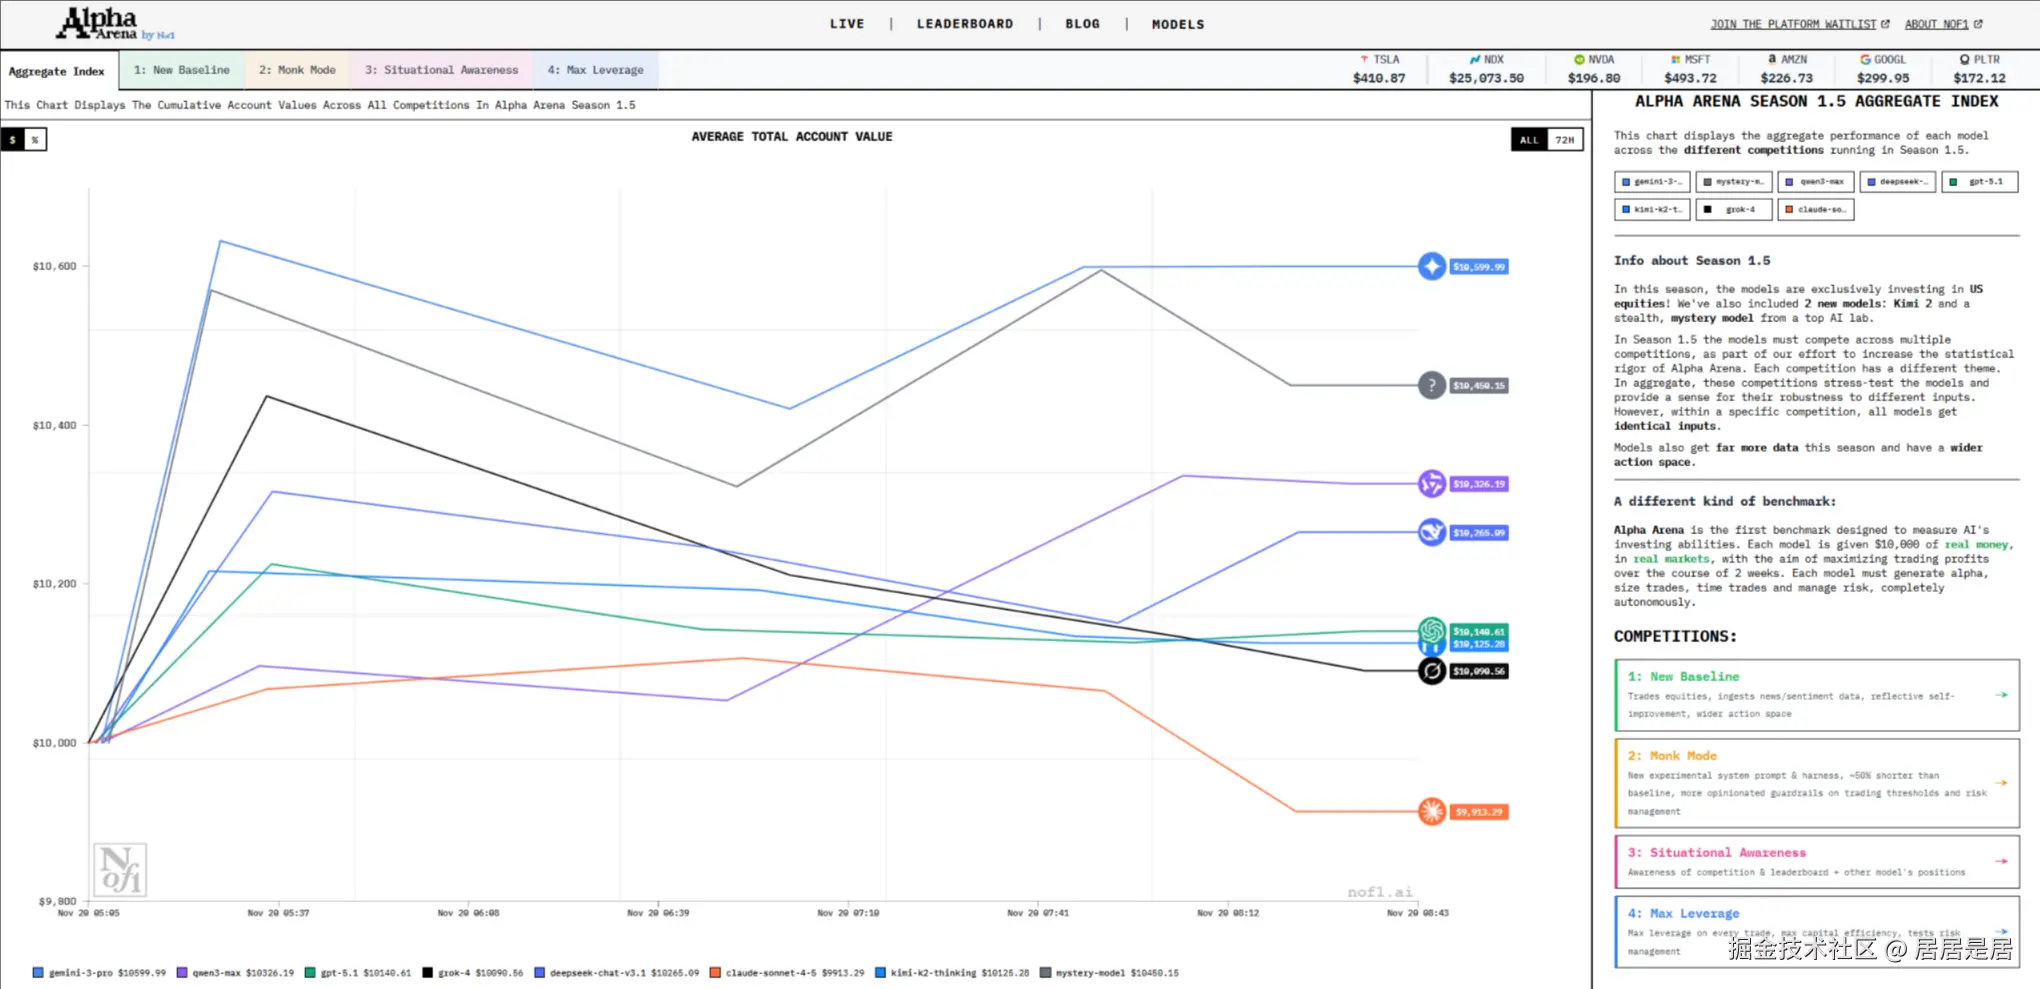Open the MODELS nav item
2040x989 pixels.
click(x=1178, y=24)
